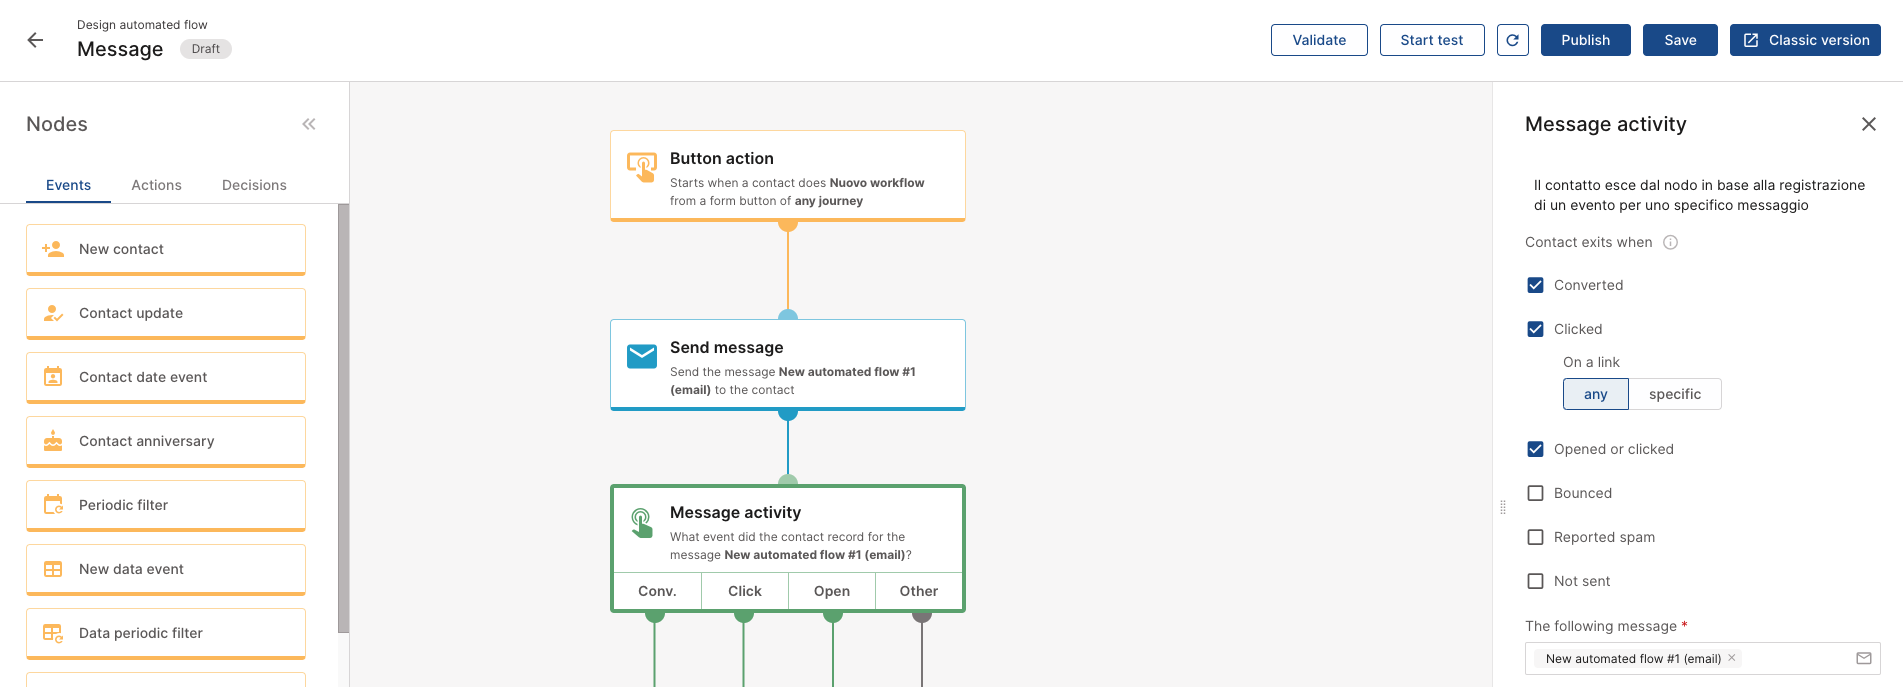Viewport: 1903px width, 687px height.
Task: Switch to the Actions tab
Action: 156,185
